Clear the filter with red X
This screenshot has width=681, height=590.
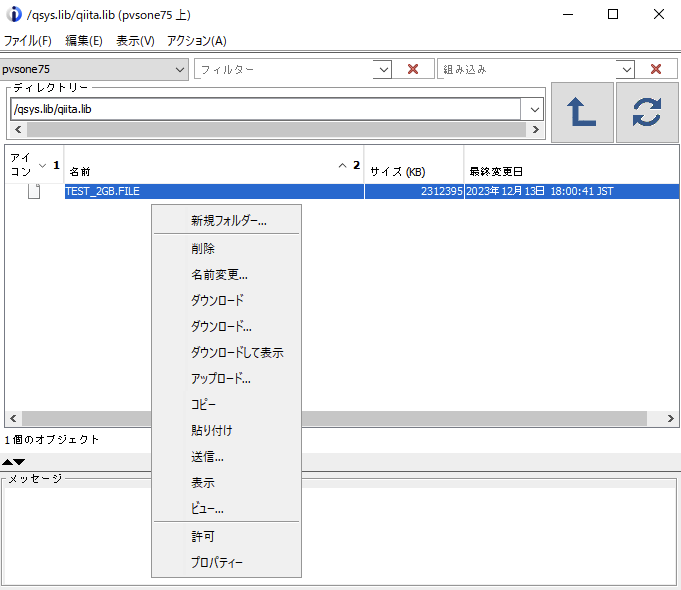(x=413, y=69)
